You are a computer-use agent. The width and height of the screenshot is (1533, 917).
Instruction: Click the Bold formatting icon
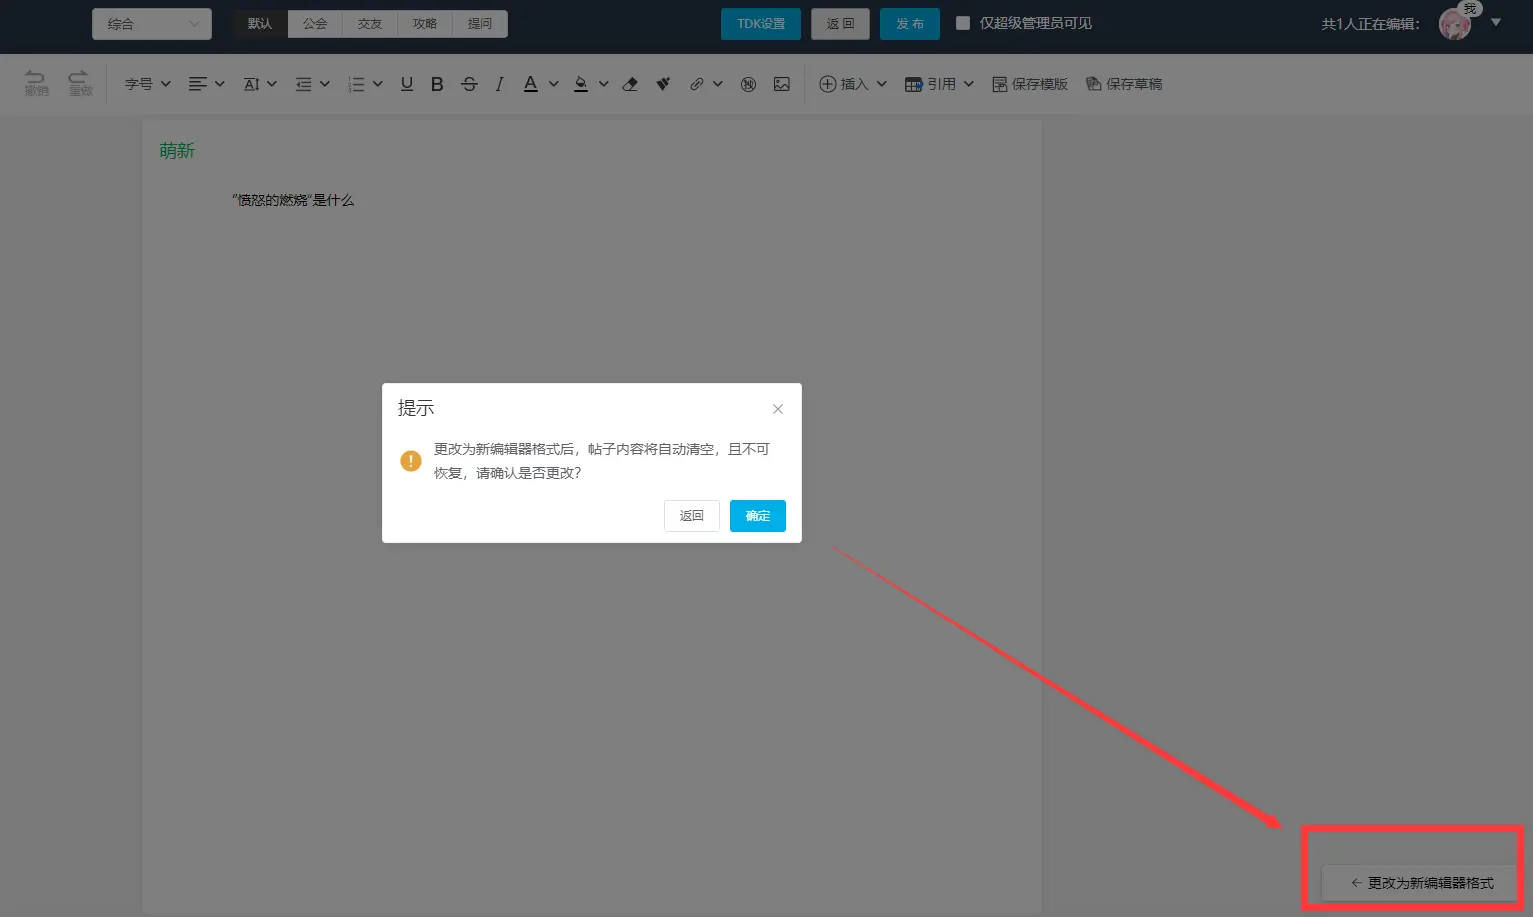pos(437,85)
